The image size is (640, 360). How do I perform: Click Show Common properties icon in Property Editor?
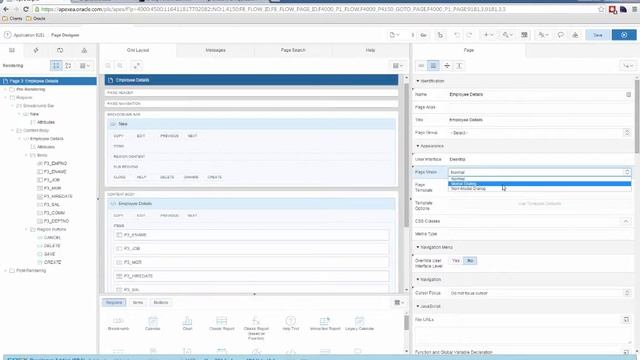point(421,66)
